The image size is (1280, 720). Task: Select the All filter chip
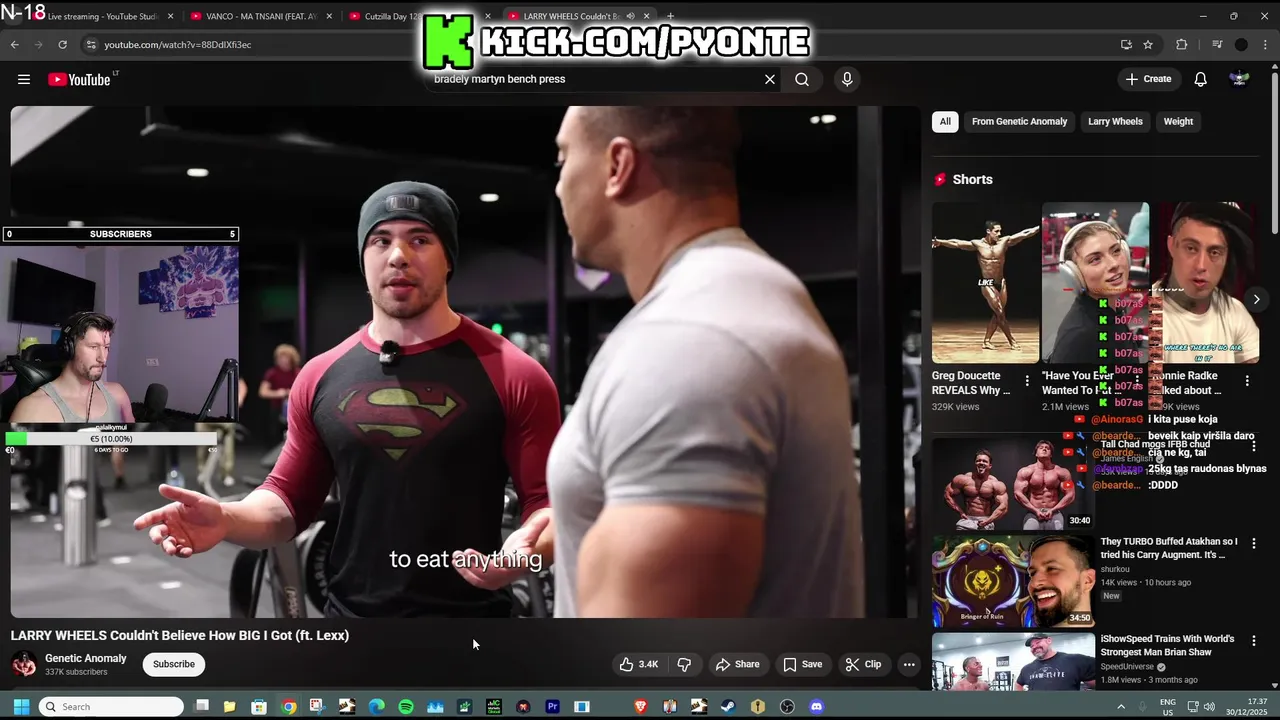(945, 121)
